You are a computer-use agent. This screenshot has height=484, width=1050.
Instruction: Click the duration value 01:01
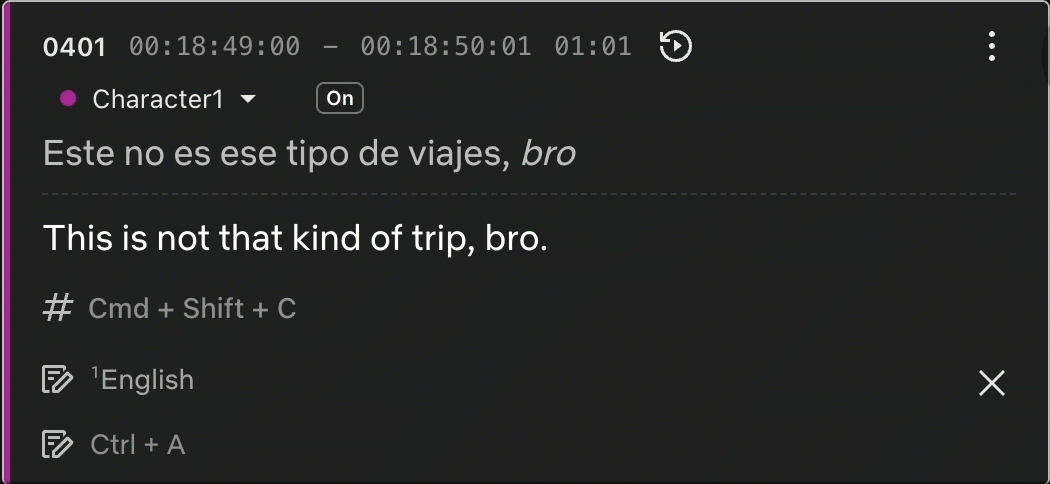point(593,46)
